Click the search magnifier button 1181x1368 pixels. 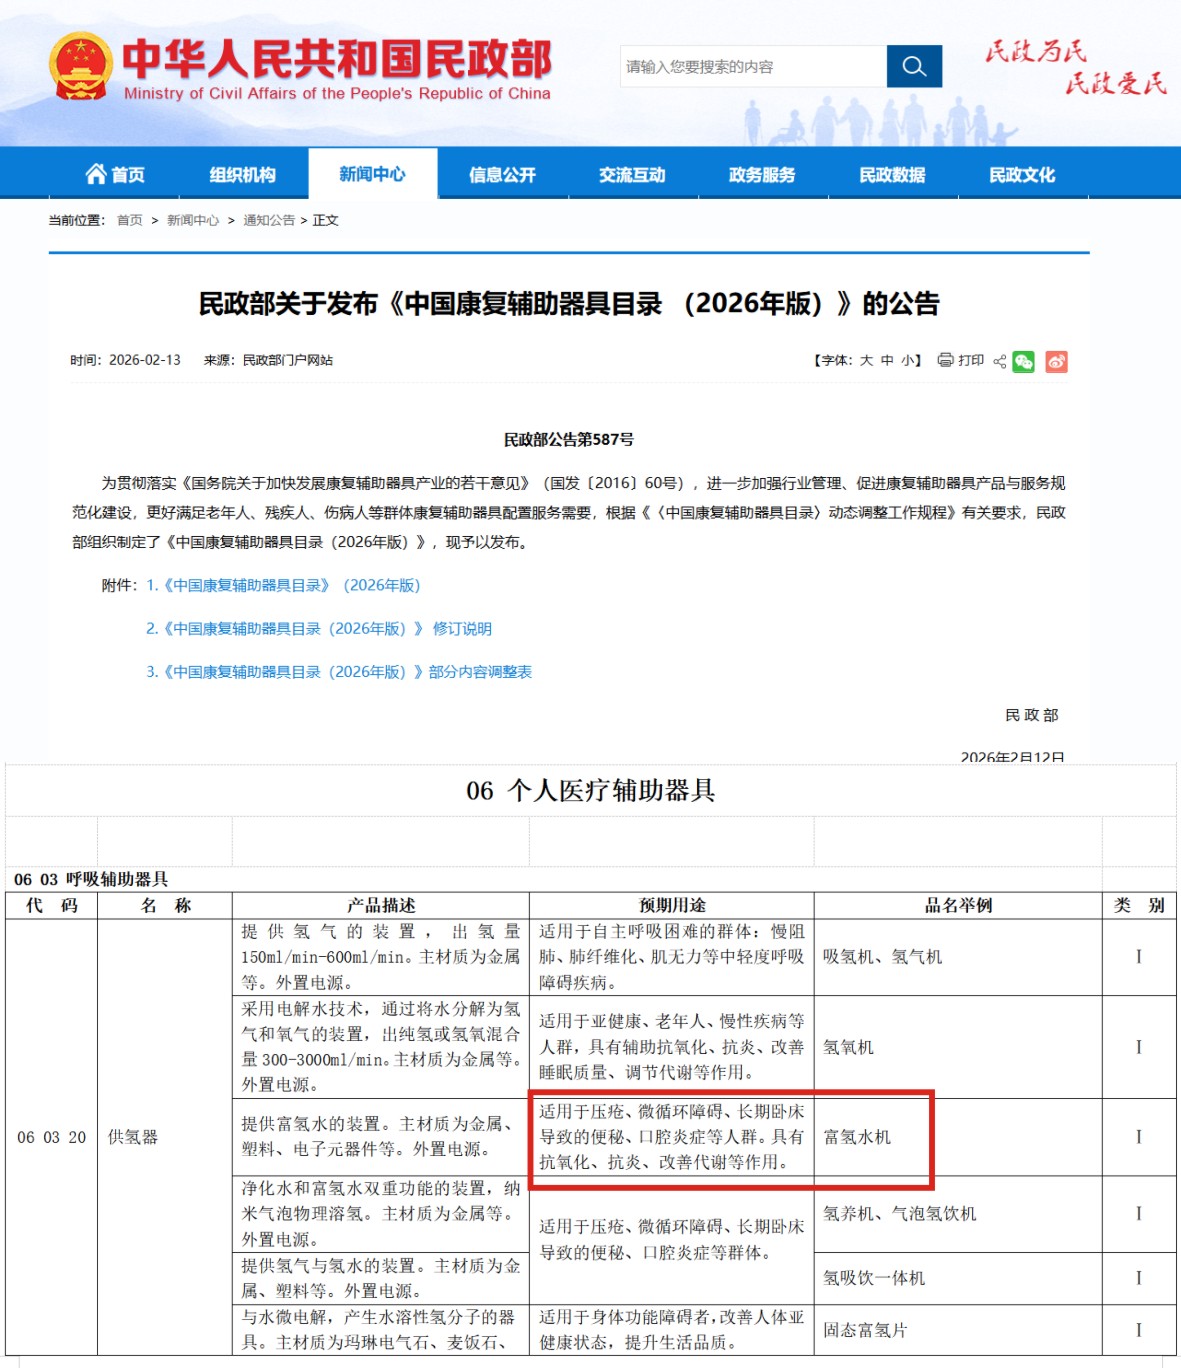coord(913,67)
